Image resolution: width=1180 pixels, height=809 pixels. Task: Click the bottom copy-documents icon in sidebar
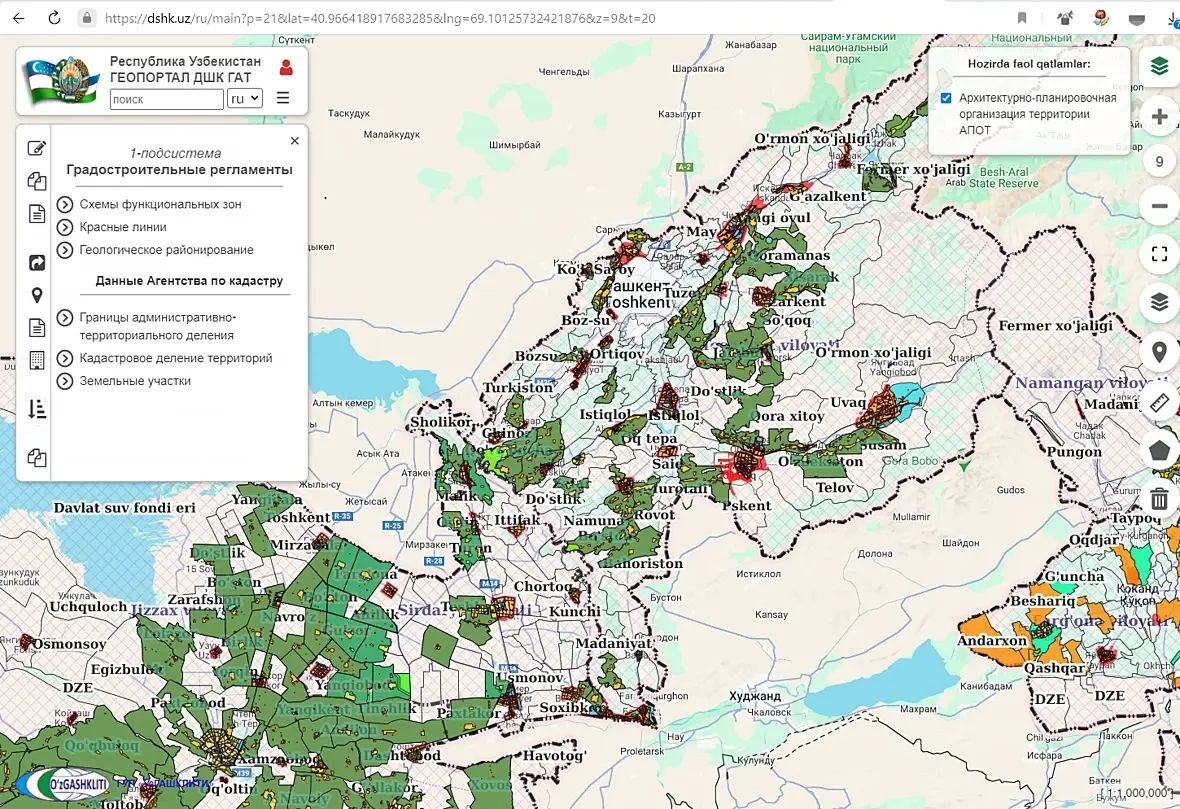[x=36, y=458]
